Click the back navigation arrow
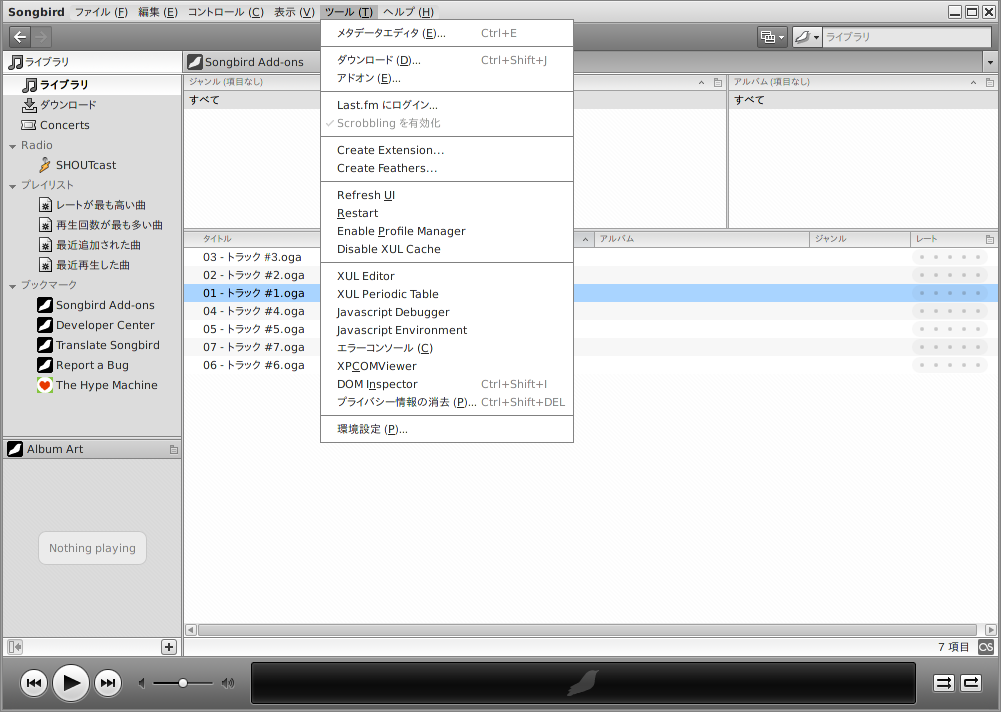The height and width of the screenshot is (712, 1001). coord(20,37)
